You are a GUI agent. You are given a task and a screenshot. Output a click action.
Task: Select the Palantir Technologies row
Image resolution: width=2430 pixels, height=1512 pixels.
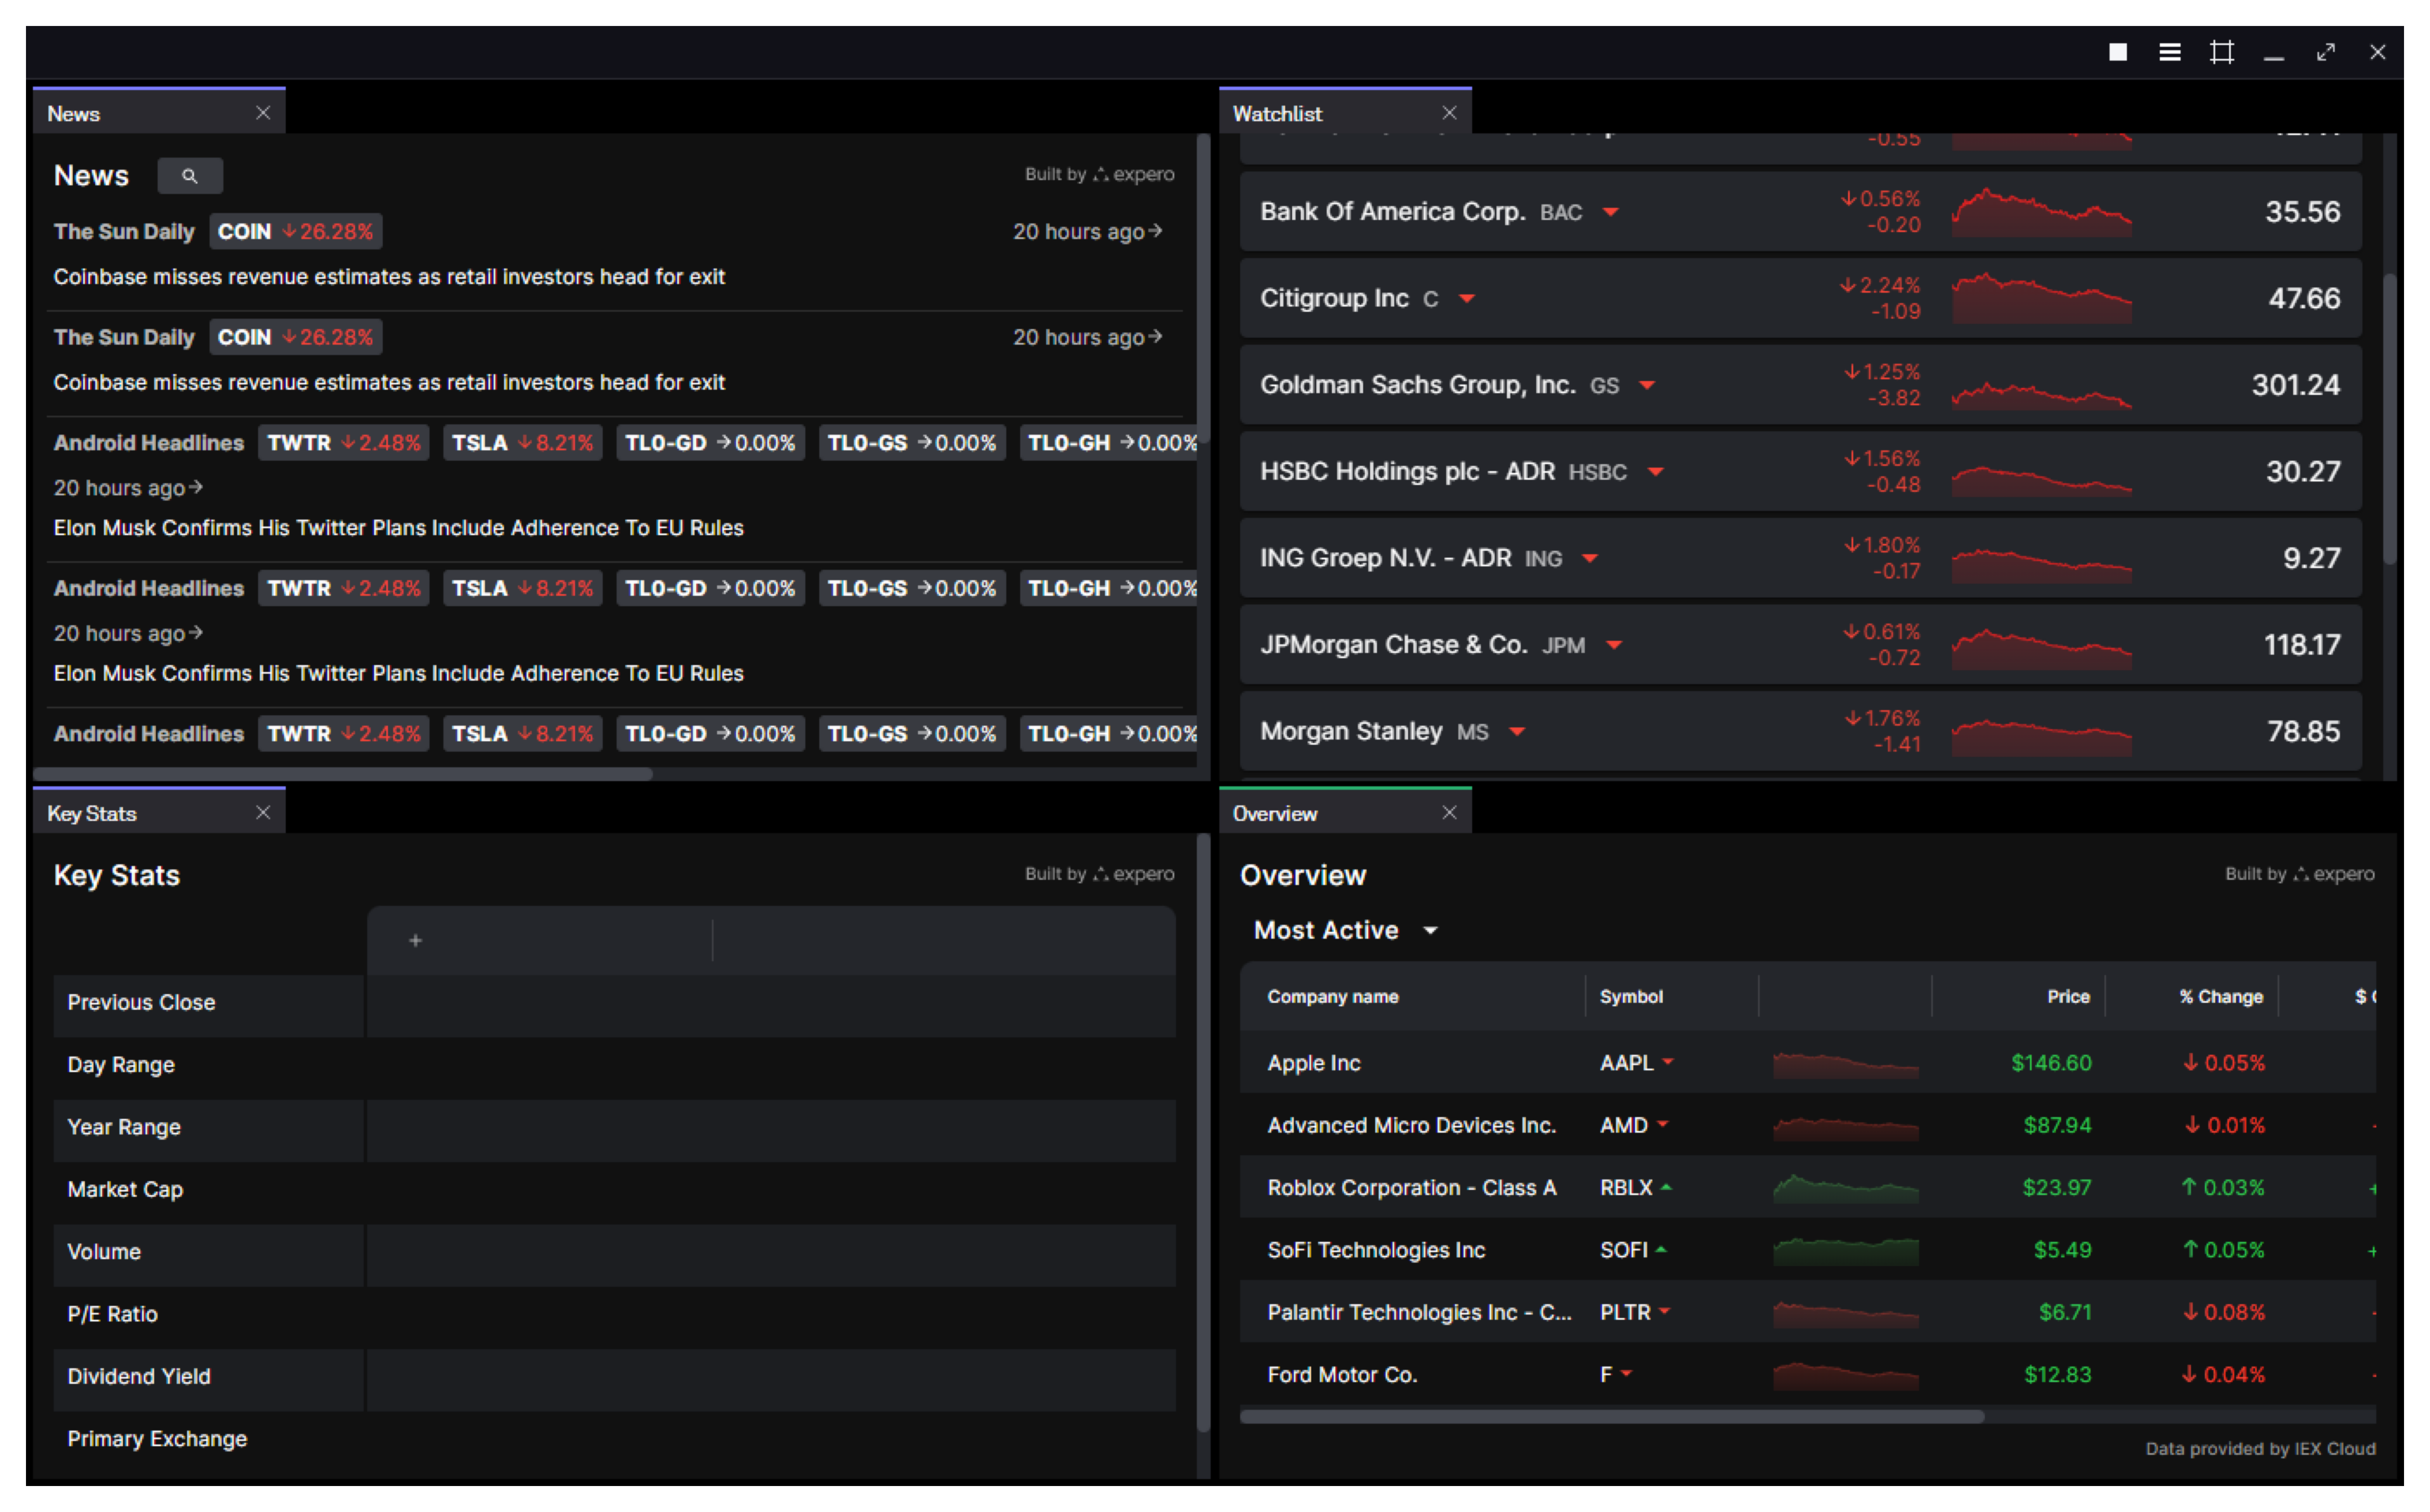point(1808,1312)
